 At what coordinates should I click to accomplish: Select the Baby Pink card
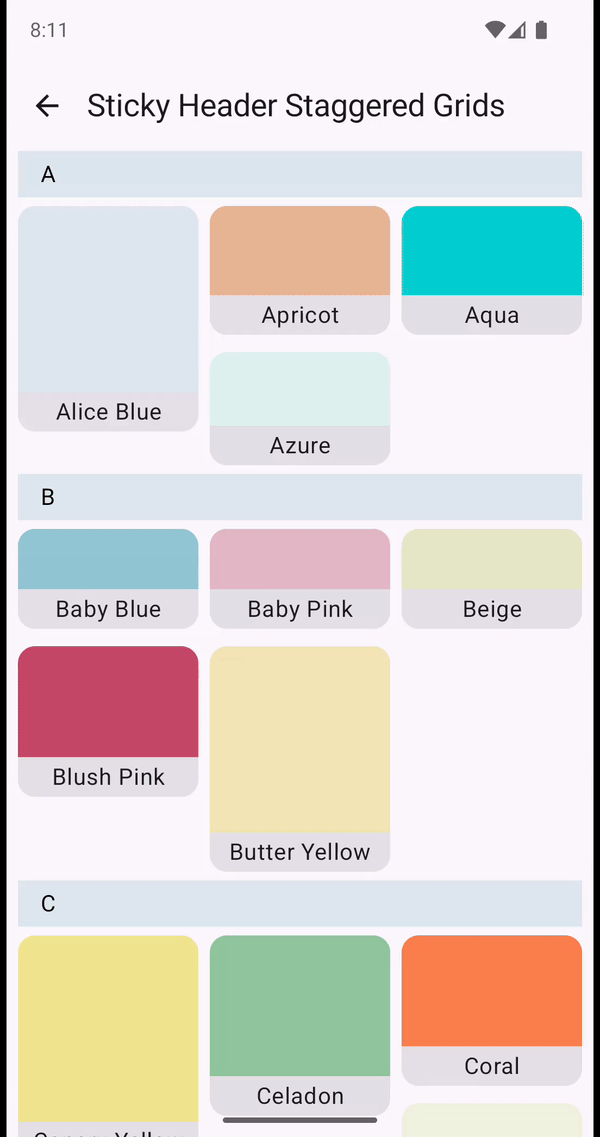[299, 577]
